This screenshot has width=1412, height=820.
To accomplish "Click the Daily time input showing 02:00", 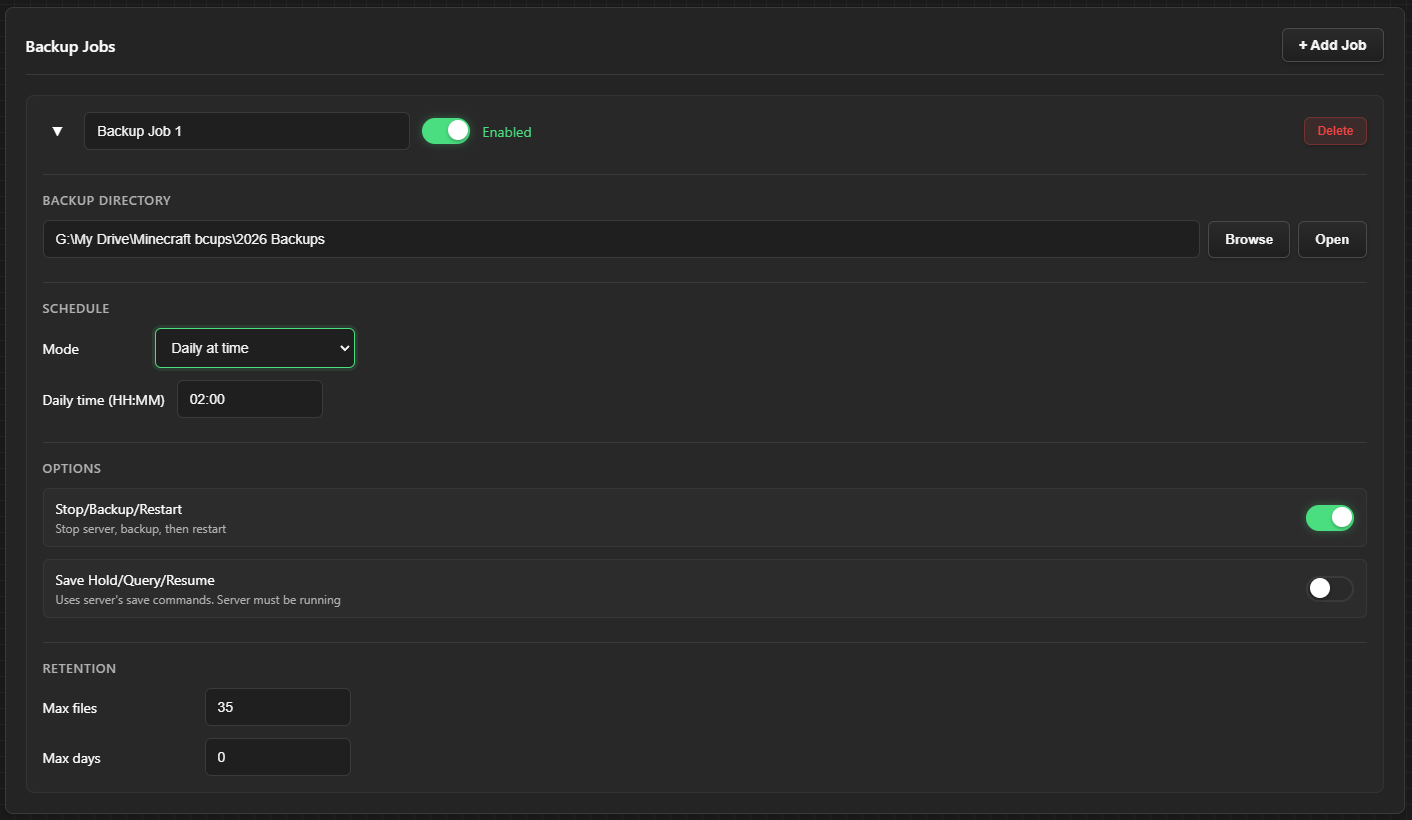I will [x=249, y=398].
